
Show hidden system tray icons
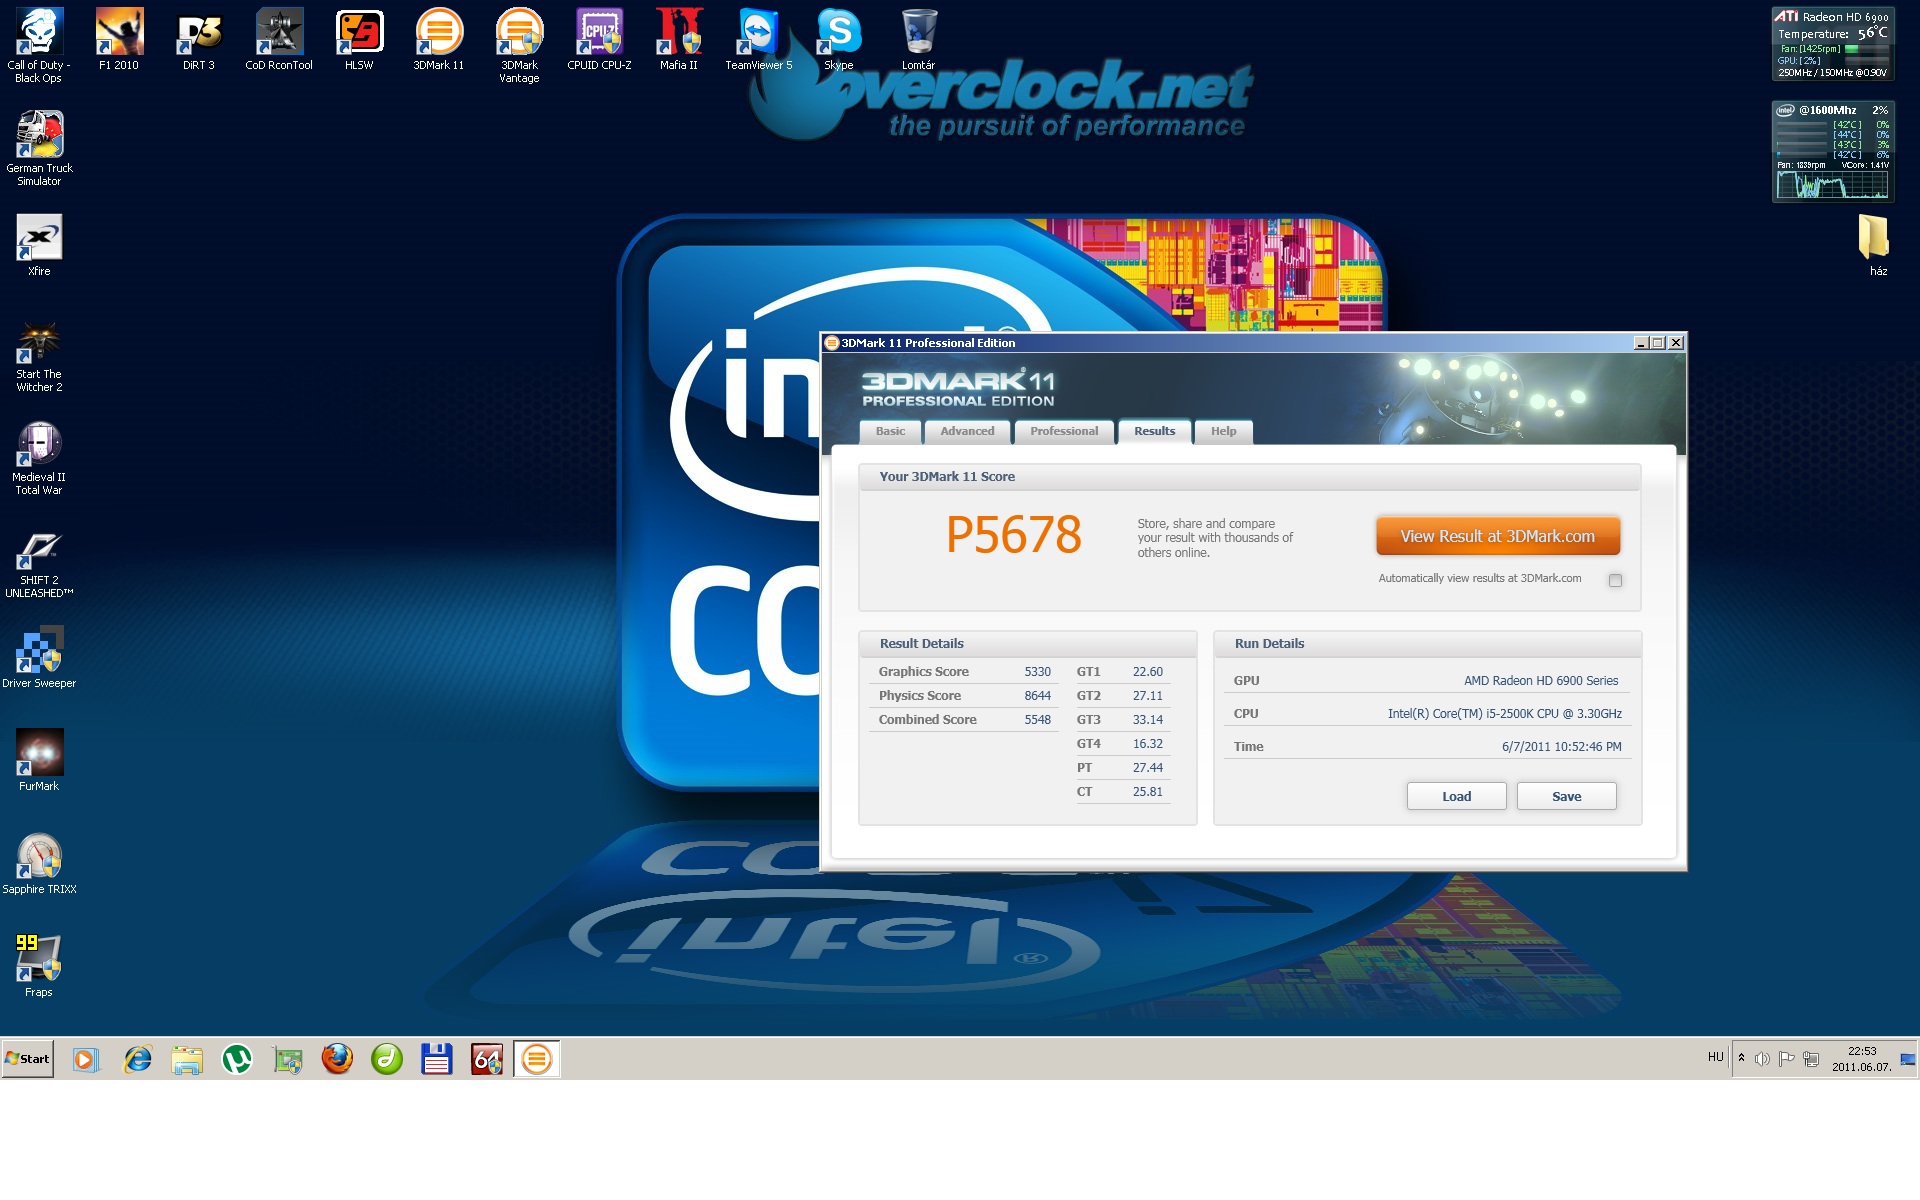[x=1741, y=1058]
